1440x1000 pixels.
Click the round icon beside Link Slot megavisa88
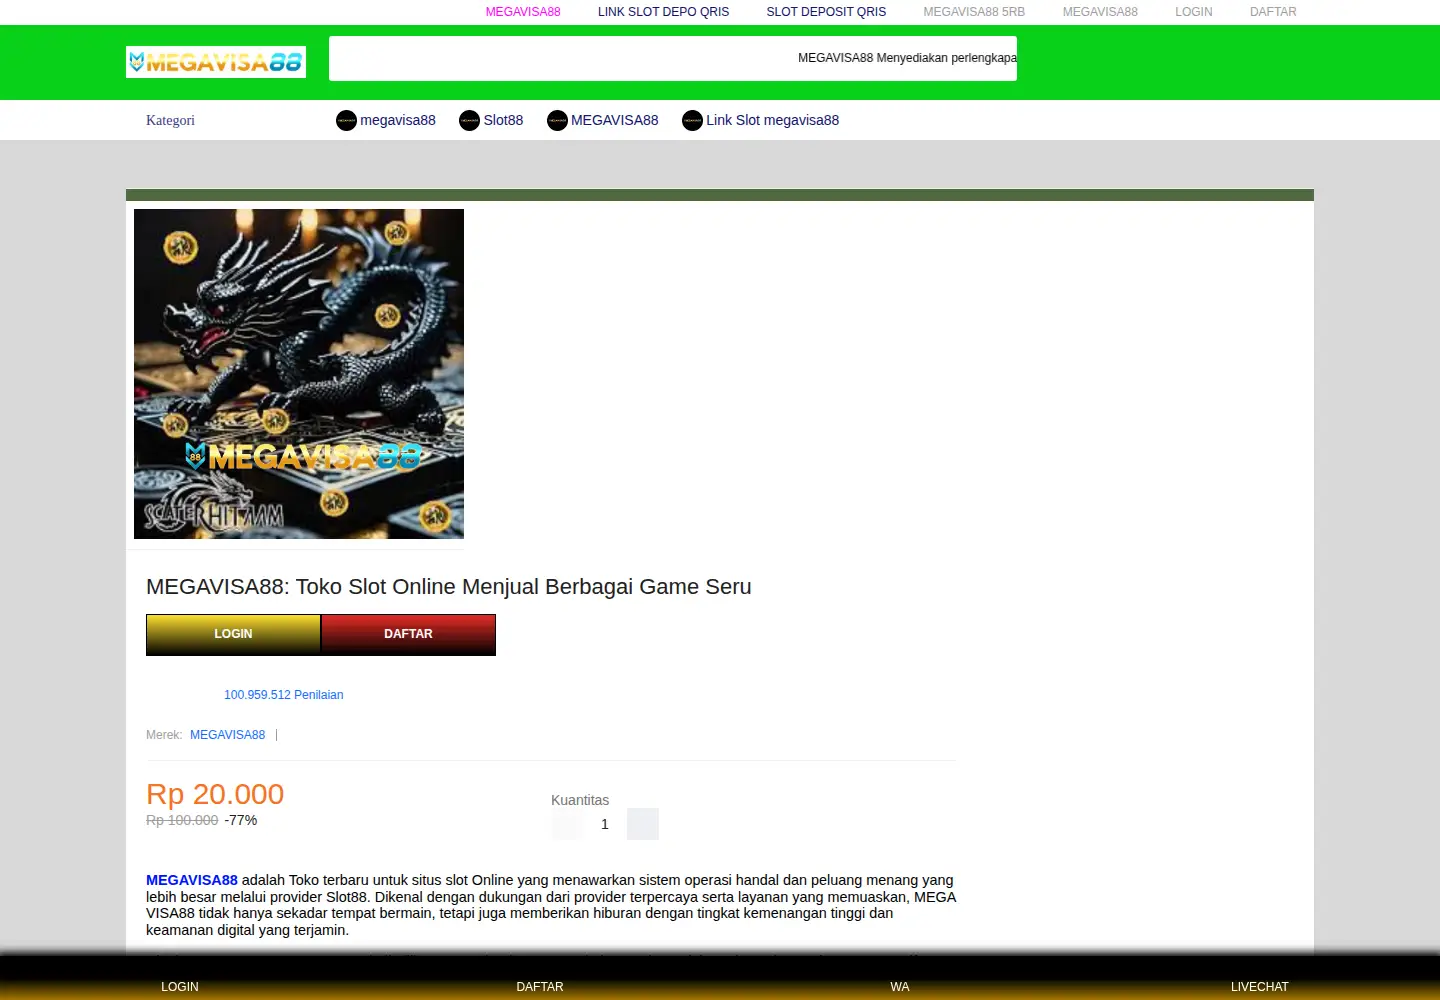(x=692, y=121)
